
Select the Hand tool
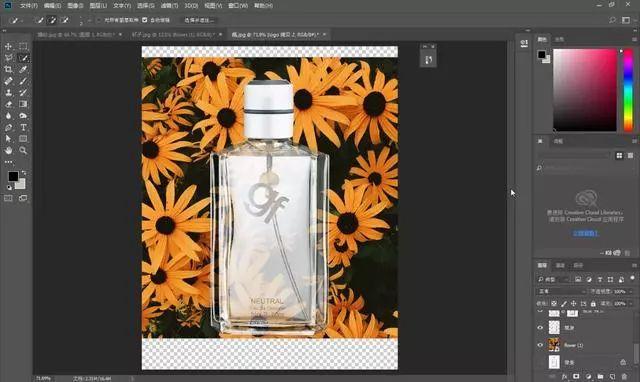coord(8,151)
